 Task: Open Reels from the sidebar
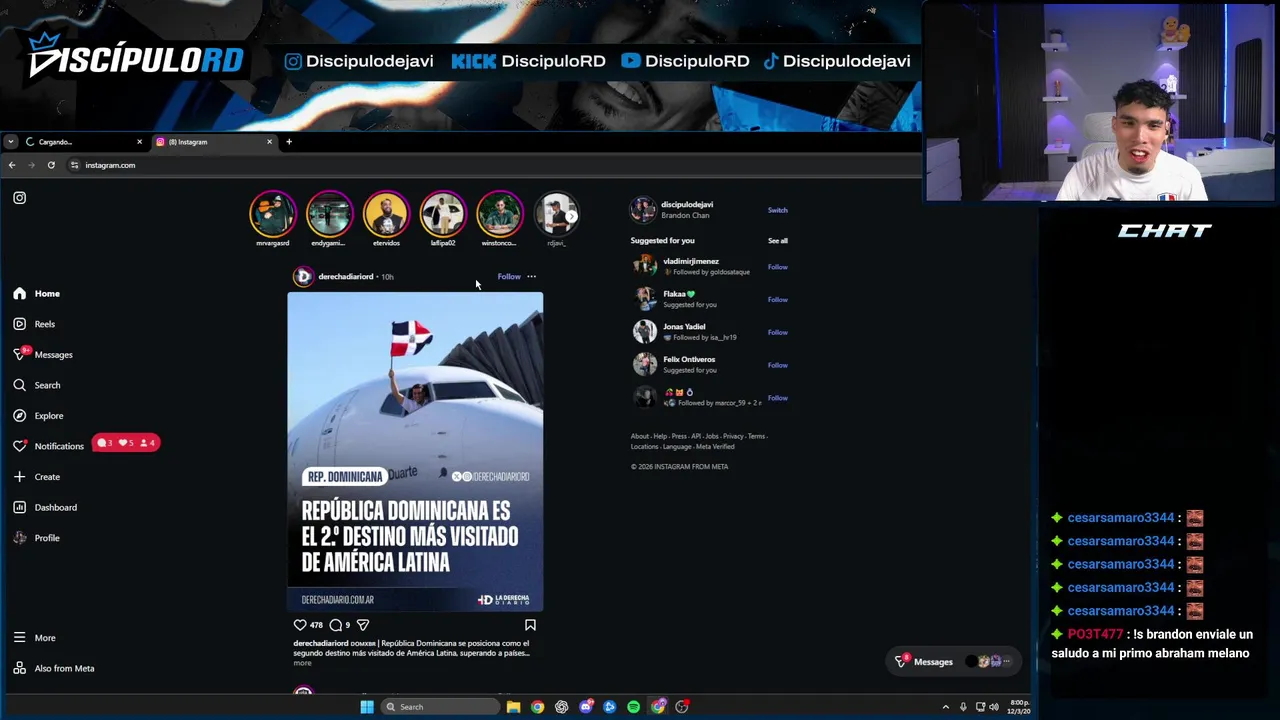pyautogui.click(x=35, y=324)
